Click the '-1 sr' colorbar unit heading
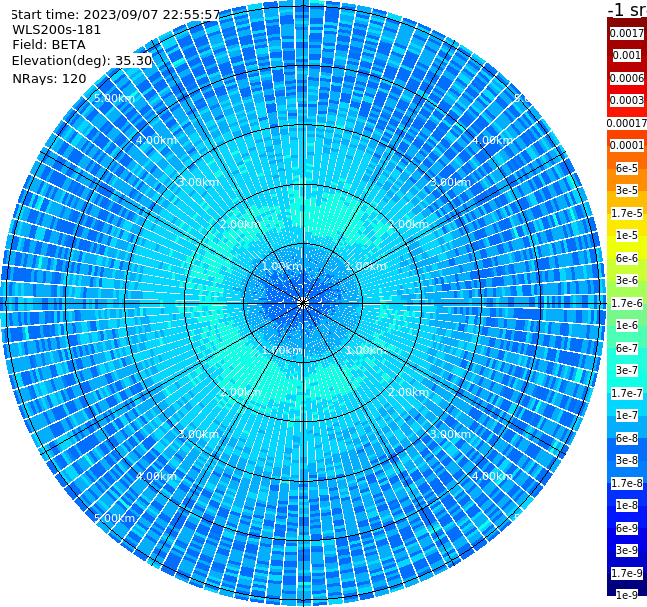The width and height of the screenshot is (647, 607). click(627, 10)
